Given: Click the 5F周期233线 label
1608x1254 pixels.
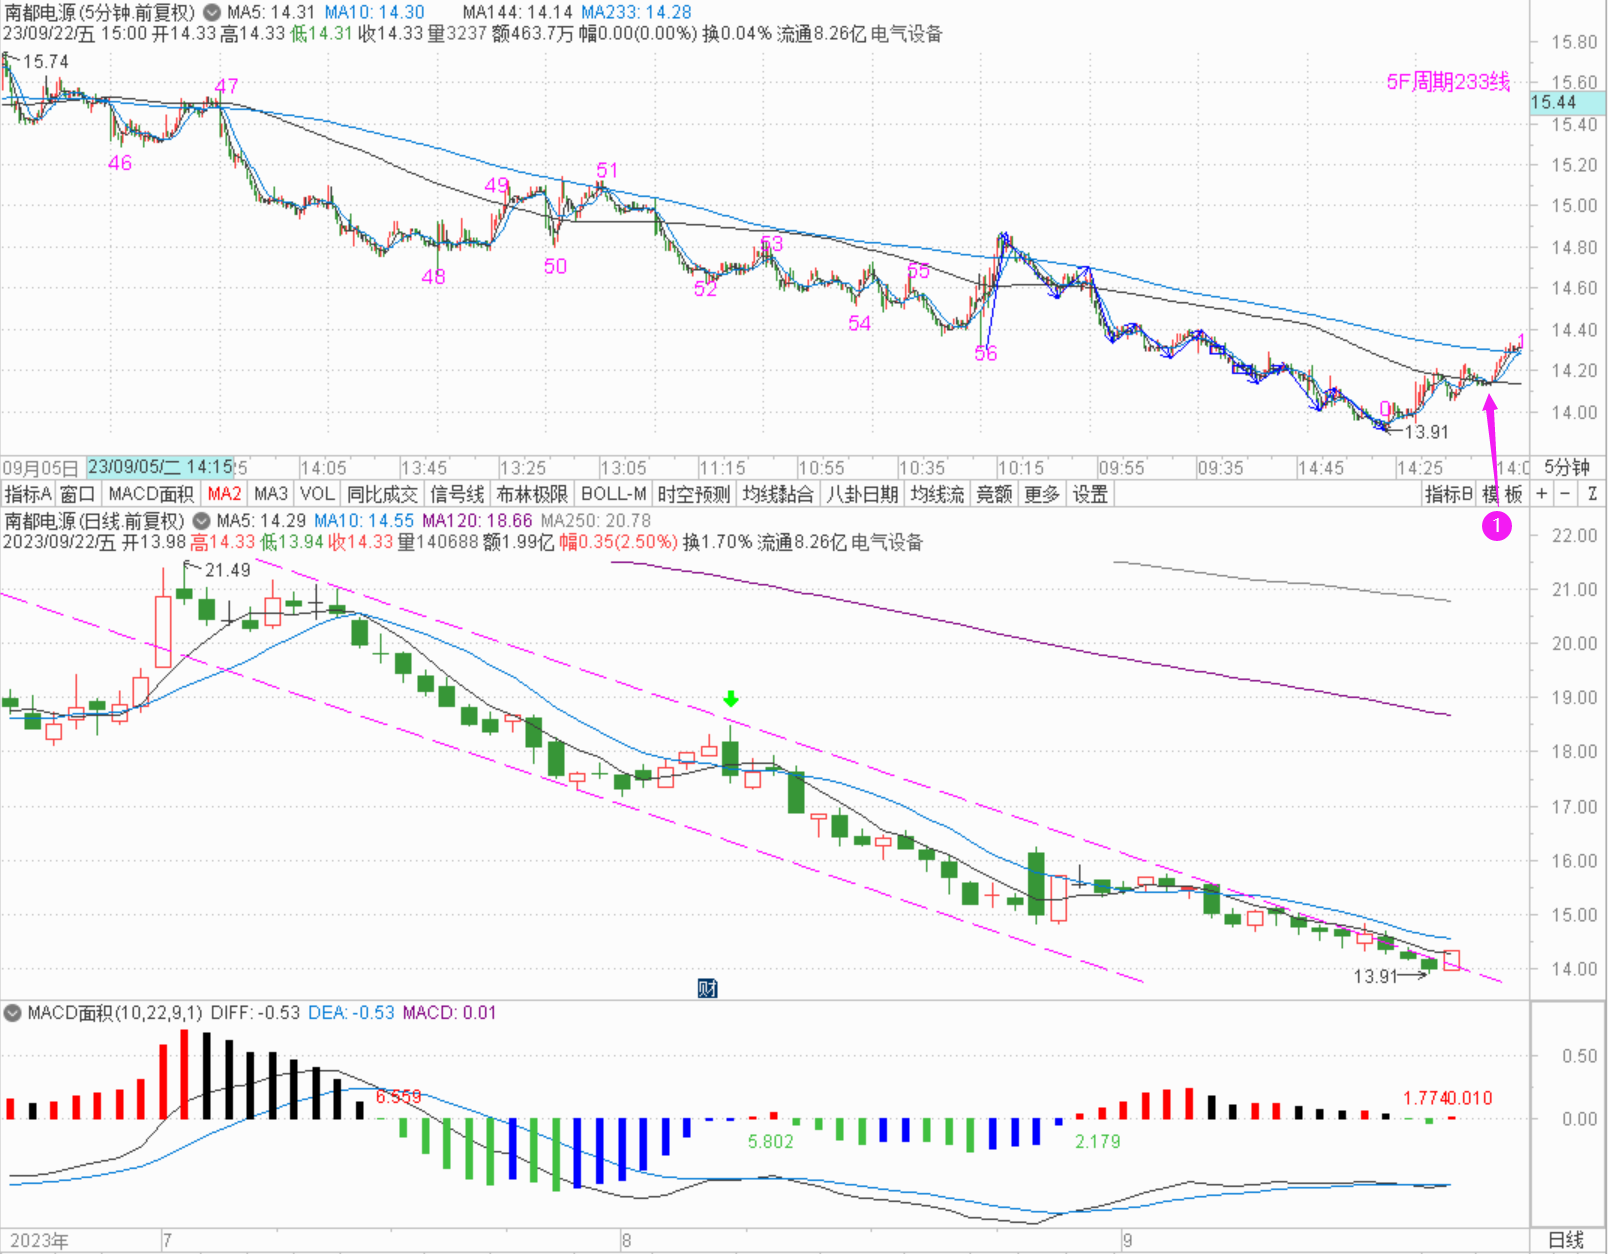Looking at the screenshot, I should click(1448, 82).
